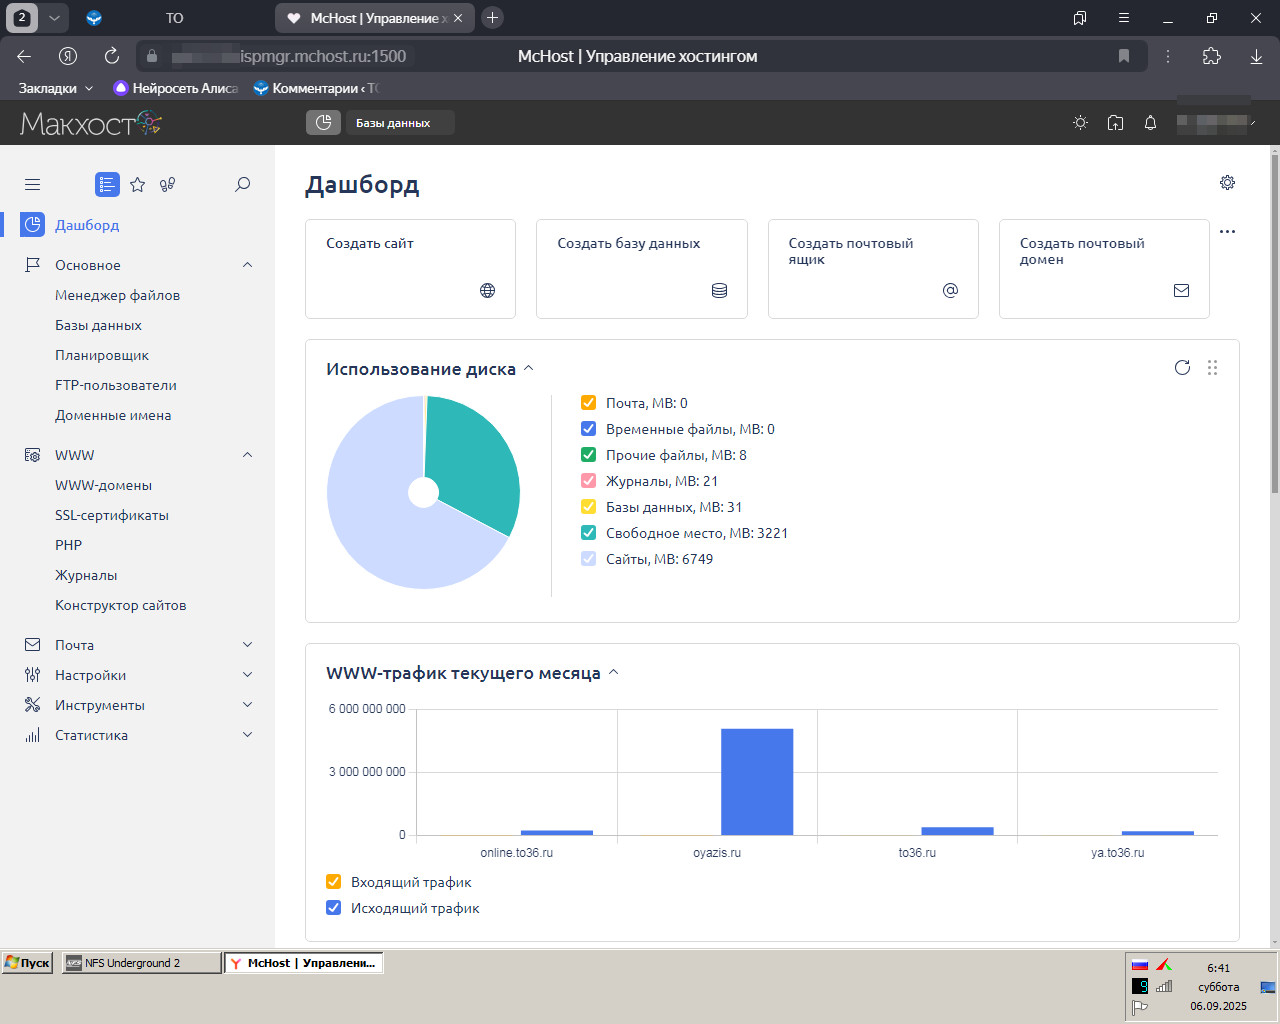Click the oyazis.ru traffic bar
Viewport: 1280px width, 1024px height.
[x=757, y=782]
